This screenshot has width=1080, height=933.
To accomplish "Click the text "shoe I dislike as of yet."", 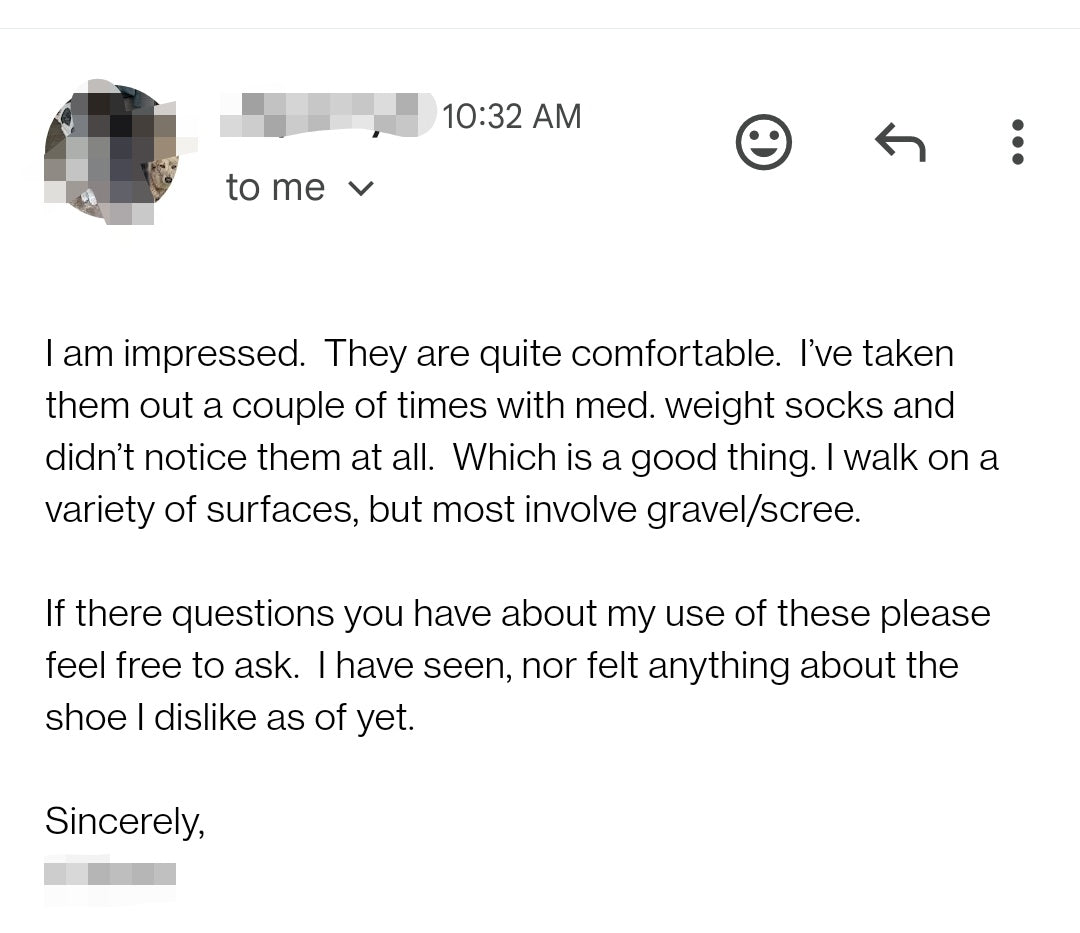I will pos(229,717).
